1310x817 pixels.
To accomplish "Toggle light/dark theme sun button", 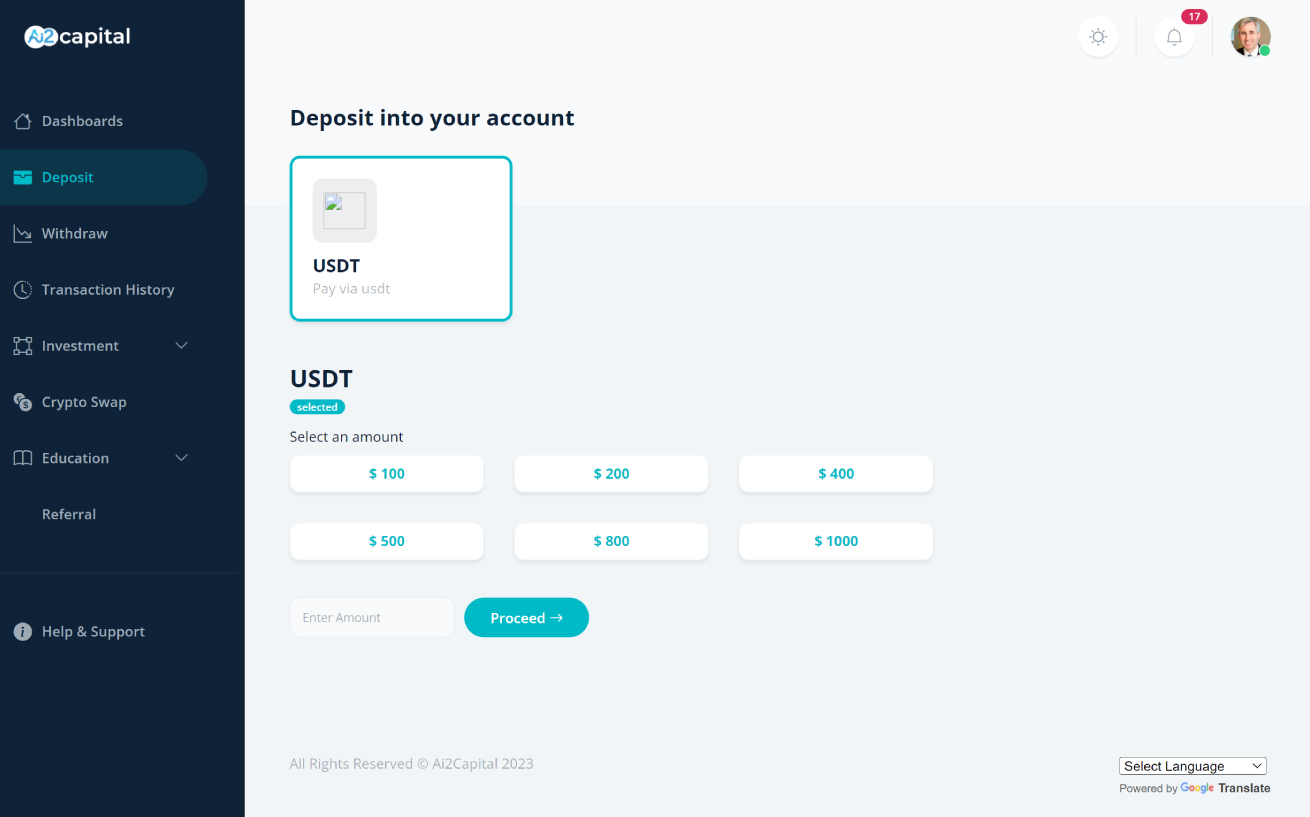I will coord(1098,37).
